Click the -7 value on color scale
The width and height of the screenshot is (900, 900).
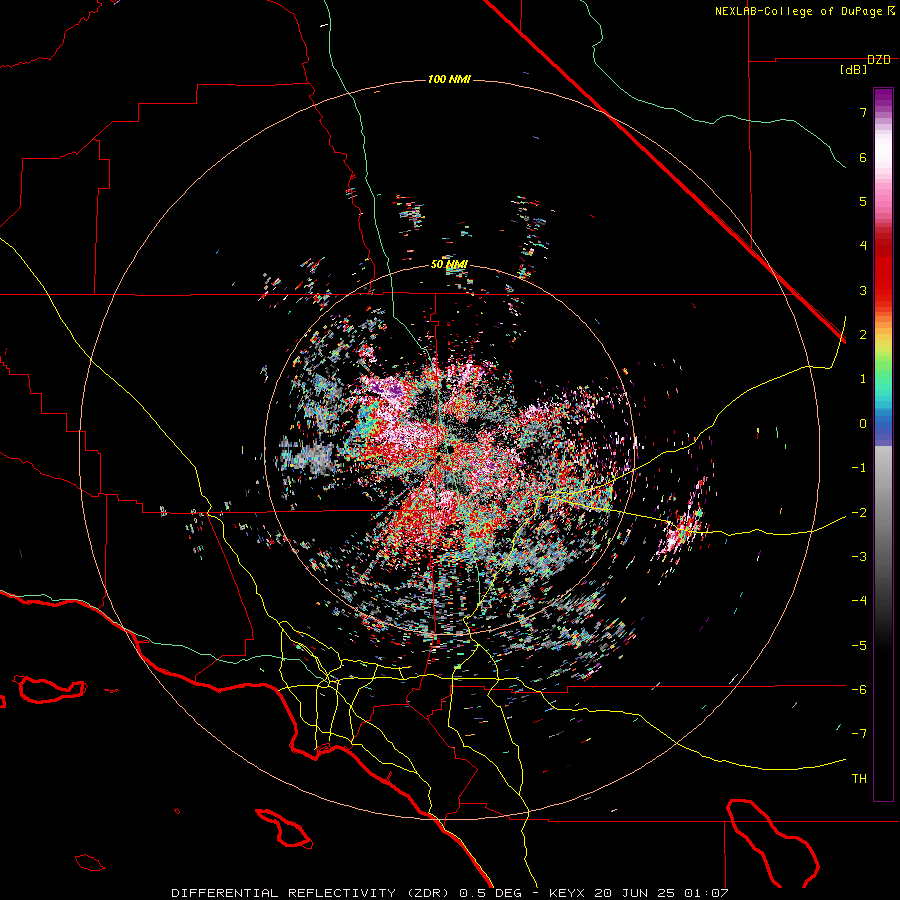point(859,734)
